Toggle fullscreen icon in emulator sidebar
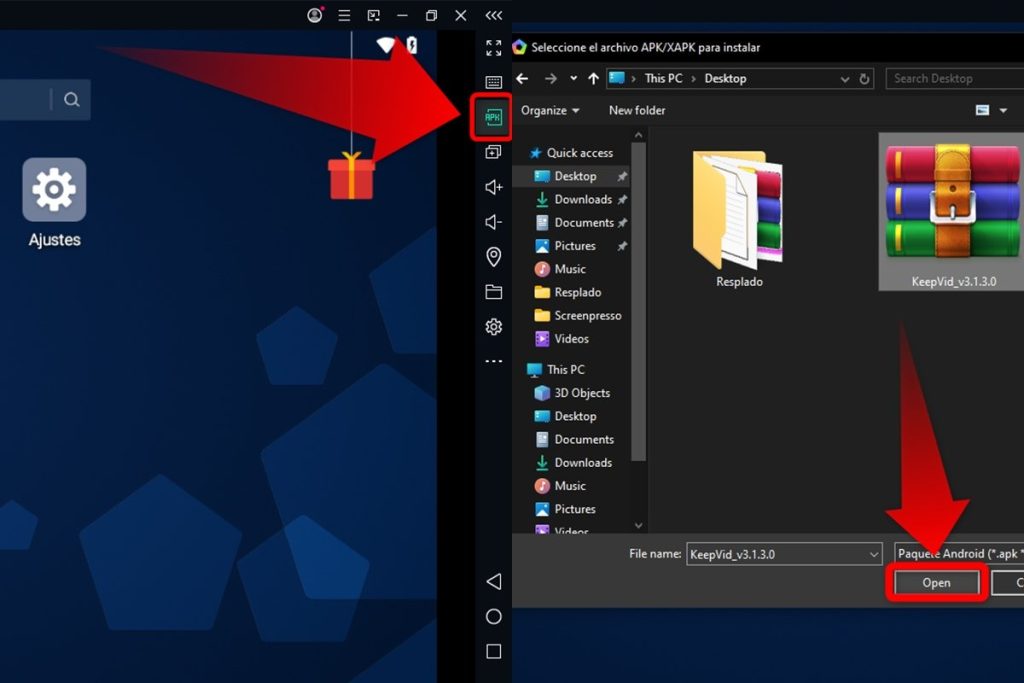 (493, 48)
